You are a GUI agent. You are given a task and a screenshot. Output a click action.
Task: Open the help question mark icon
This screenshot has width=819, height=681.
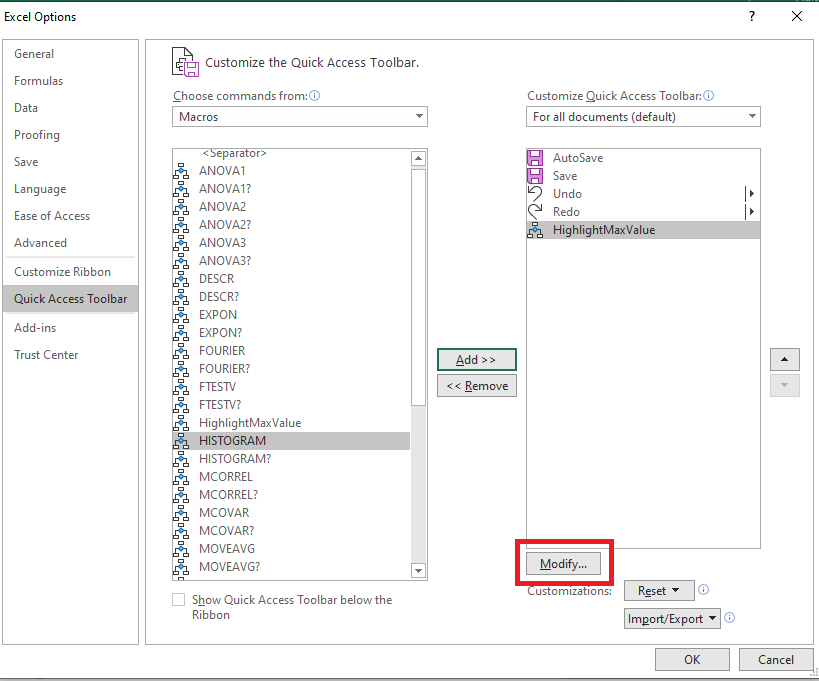pyautogui.click(x=752, y=16)
